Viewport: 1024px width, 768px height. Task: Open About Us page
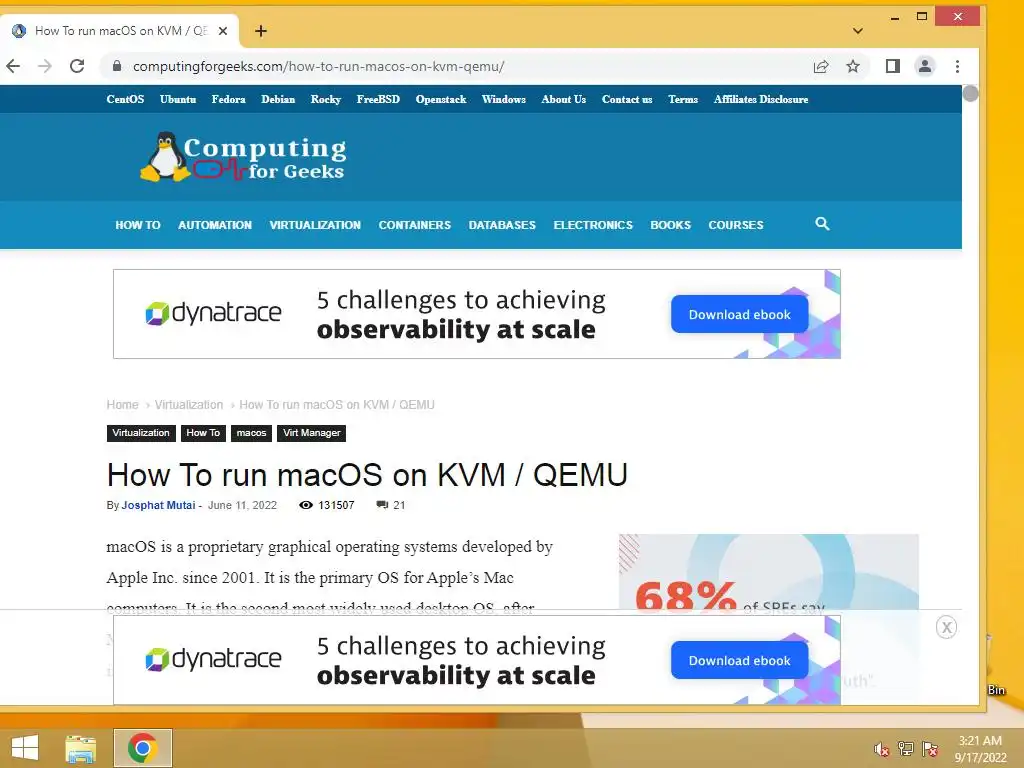(x=564, y=99)
